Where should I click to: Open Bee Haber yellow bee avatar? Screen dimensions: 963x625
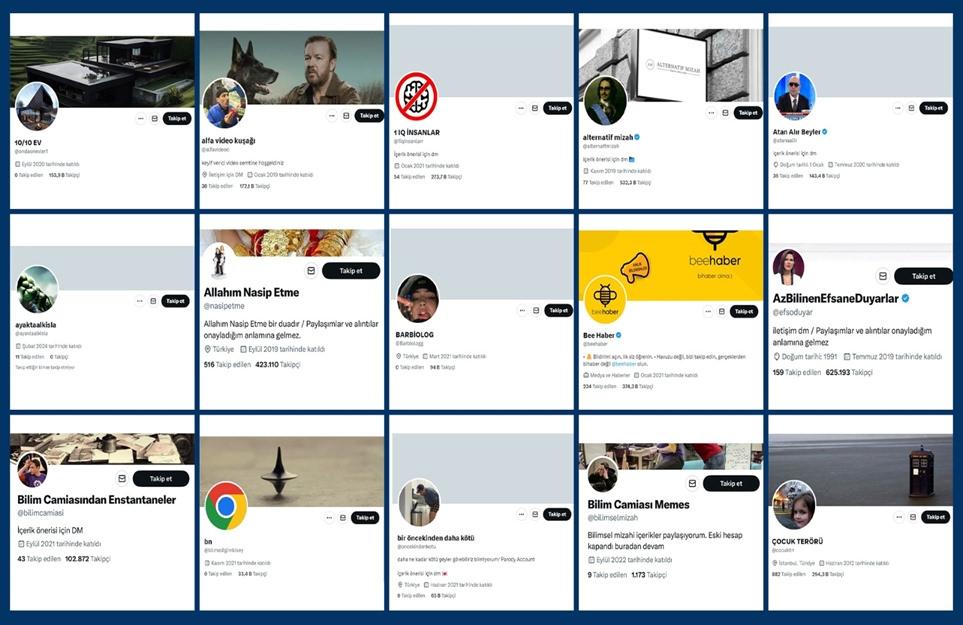tap(605, 299)
